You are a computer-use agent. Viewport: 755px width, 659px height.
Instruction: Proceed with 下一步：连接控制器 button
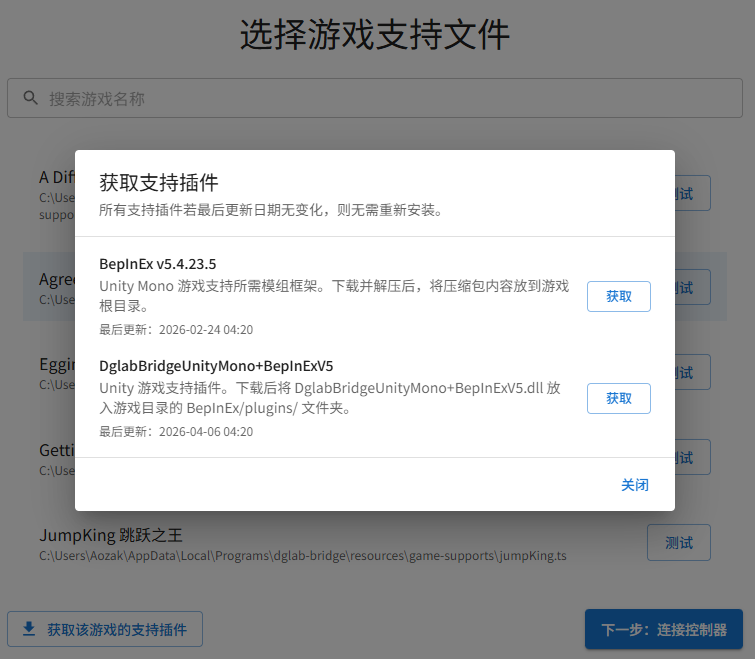663,630
